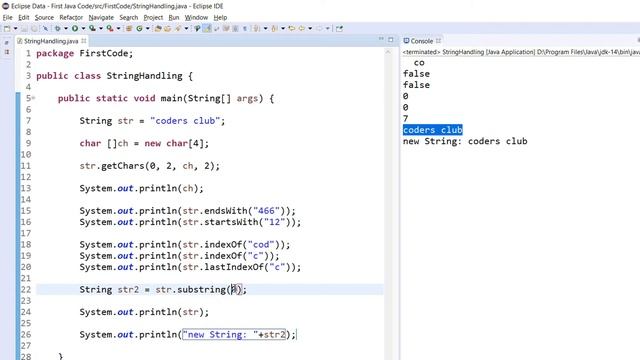Click the indexOf("cod") statement
The height and width of the screenshot is (360, 640).
tap(185, 244)
